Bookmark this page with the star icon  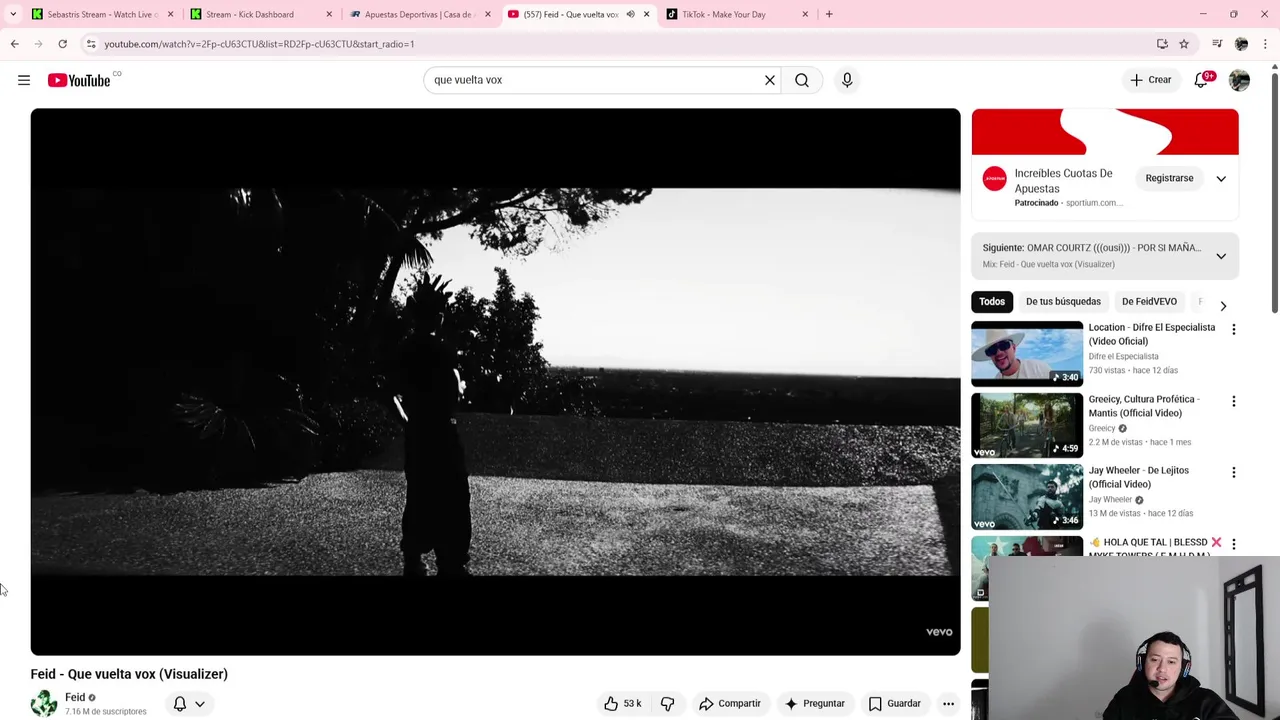(1184, 44)
